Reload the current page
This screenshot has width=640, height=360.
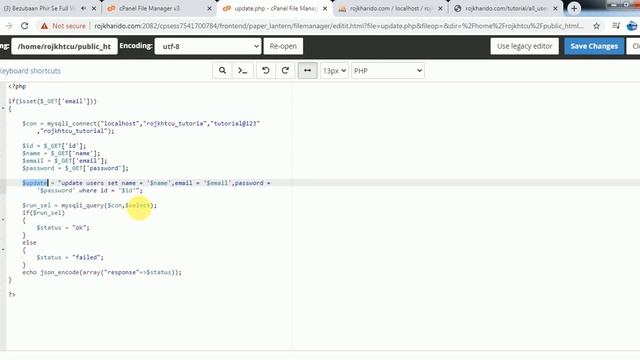[24, 26]
